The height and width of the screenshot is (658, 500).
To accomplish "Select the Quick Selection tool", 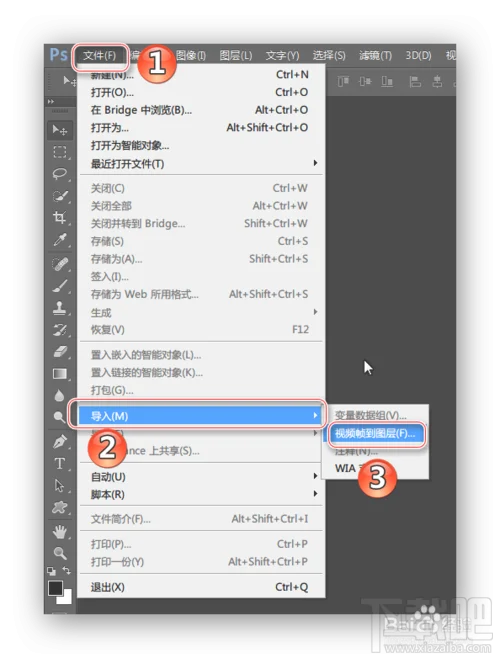I will point(60,196).
